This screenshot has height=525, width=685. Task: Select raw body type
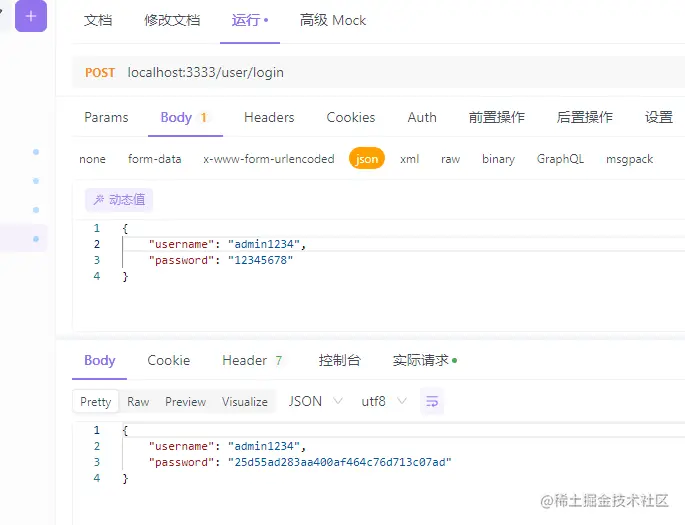[450, 159]
